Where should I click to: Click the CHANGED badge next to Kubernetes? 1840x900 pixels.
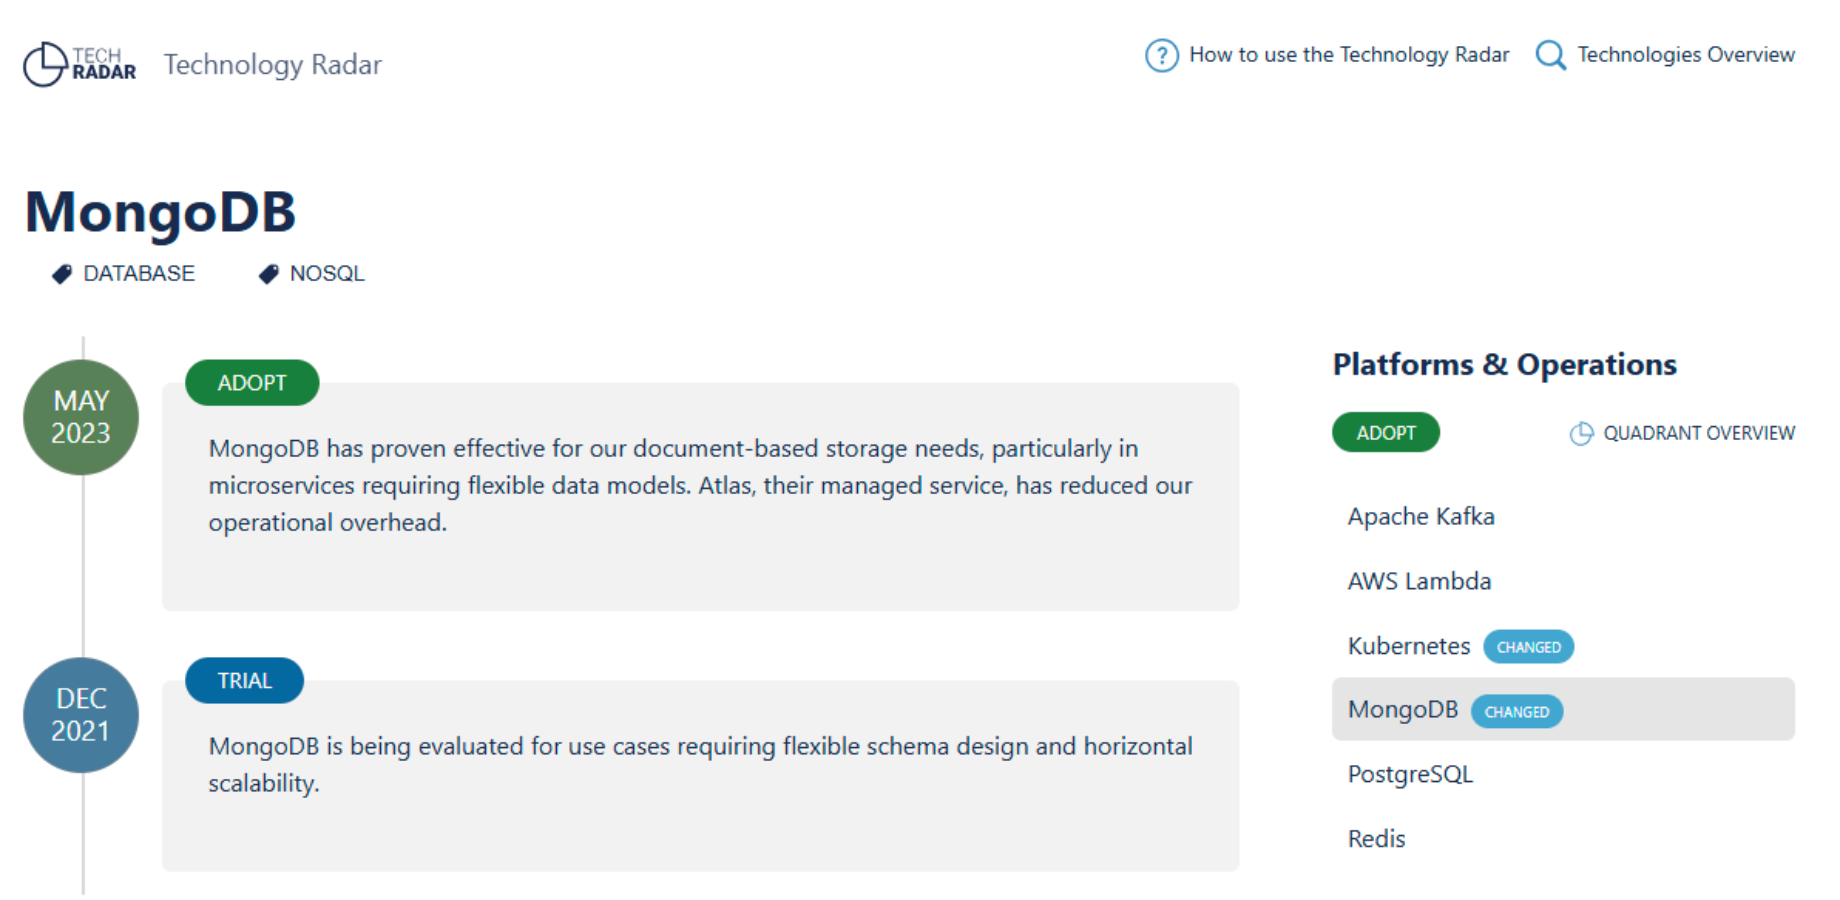(1528, 647)
